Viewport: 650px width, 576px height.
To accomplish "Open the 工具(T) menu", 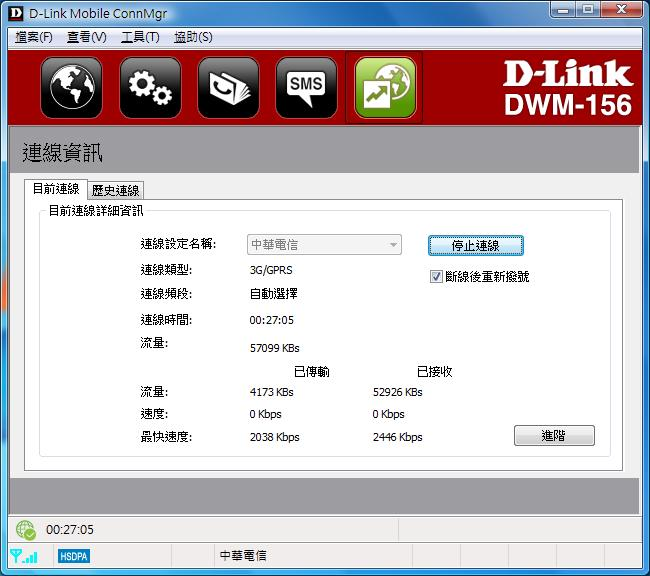I will [140, 37].
